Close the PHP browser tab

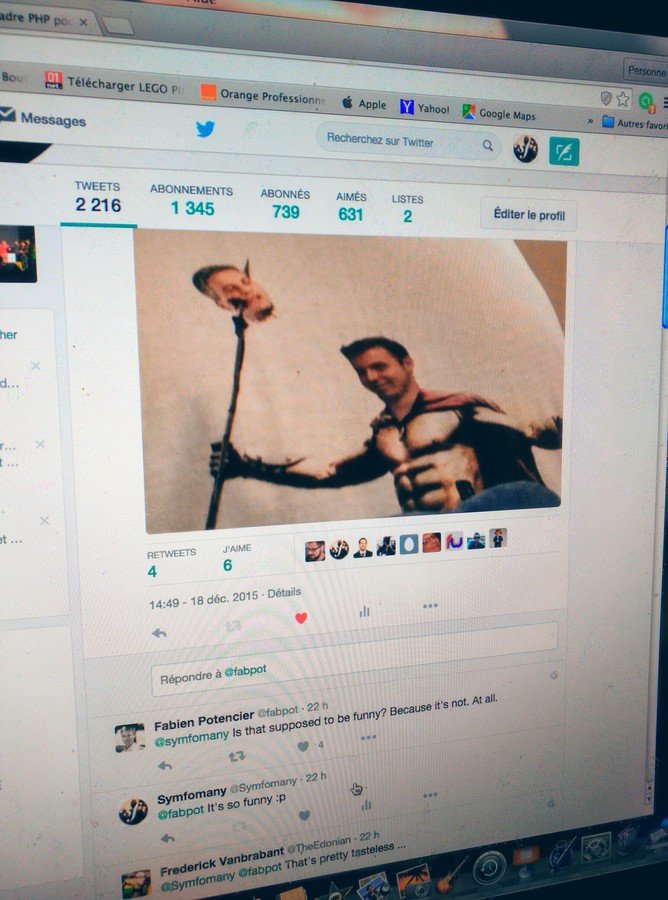83,22
